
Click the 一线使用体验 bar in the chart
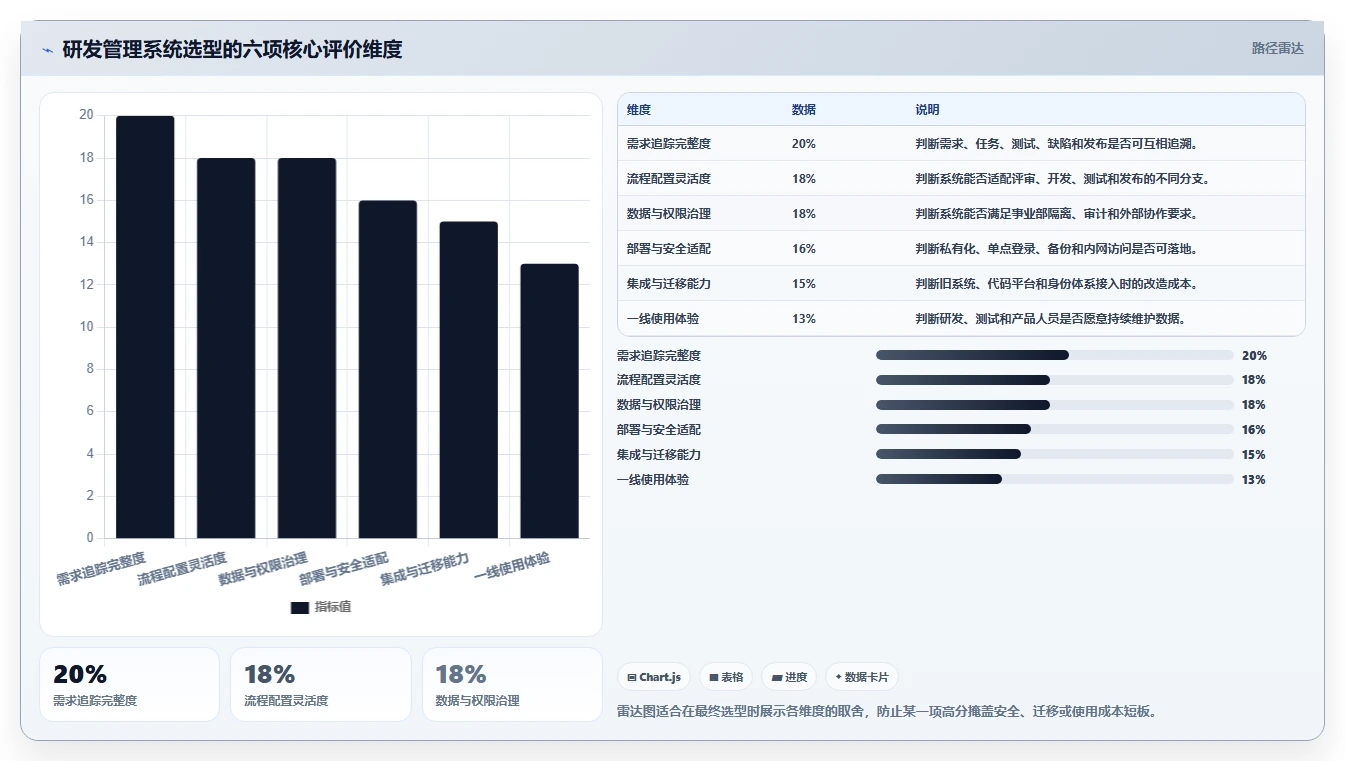[550, 401]
